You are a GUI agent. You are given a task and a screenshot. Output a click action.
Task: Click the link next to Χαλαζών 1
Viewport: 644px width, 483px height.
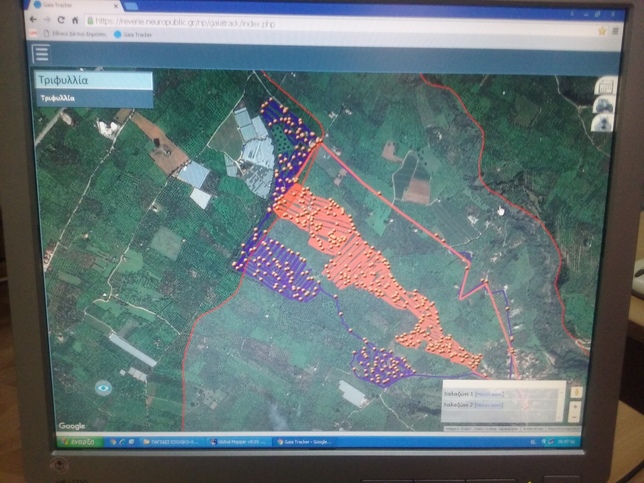490,395
